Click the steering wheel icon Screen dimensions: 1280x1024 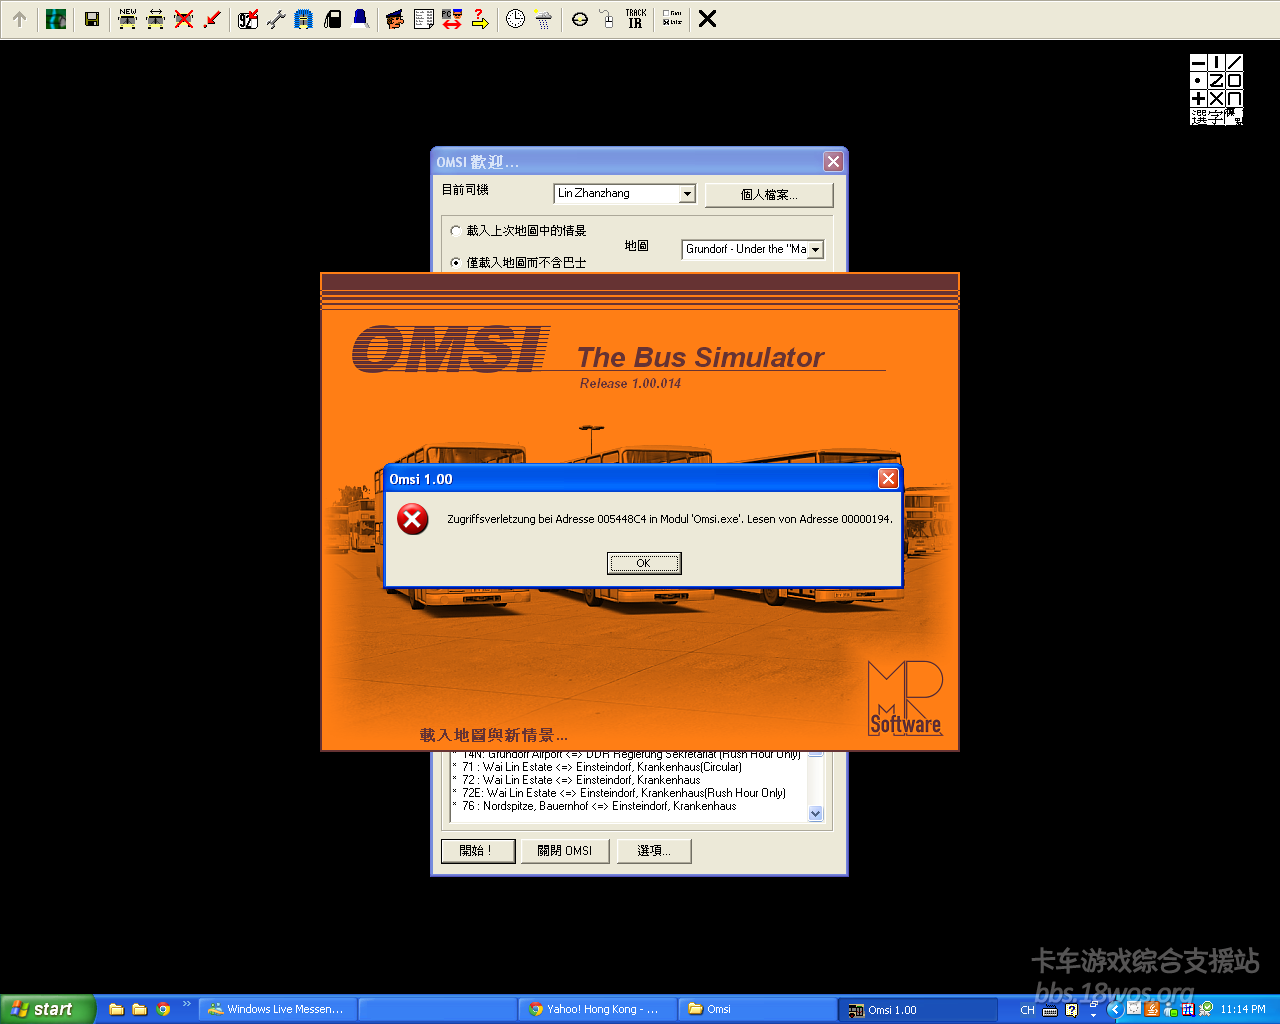point(580,19)
